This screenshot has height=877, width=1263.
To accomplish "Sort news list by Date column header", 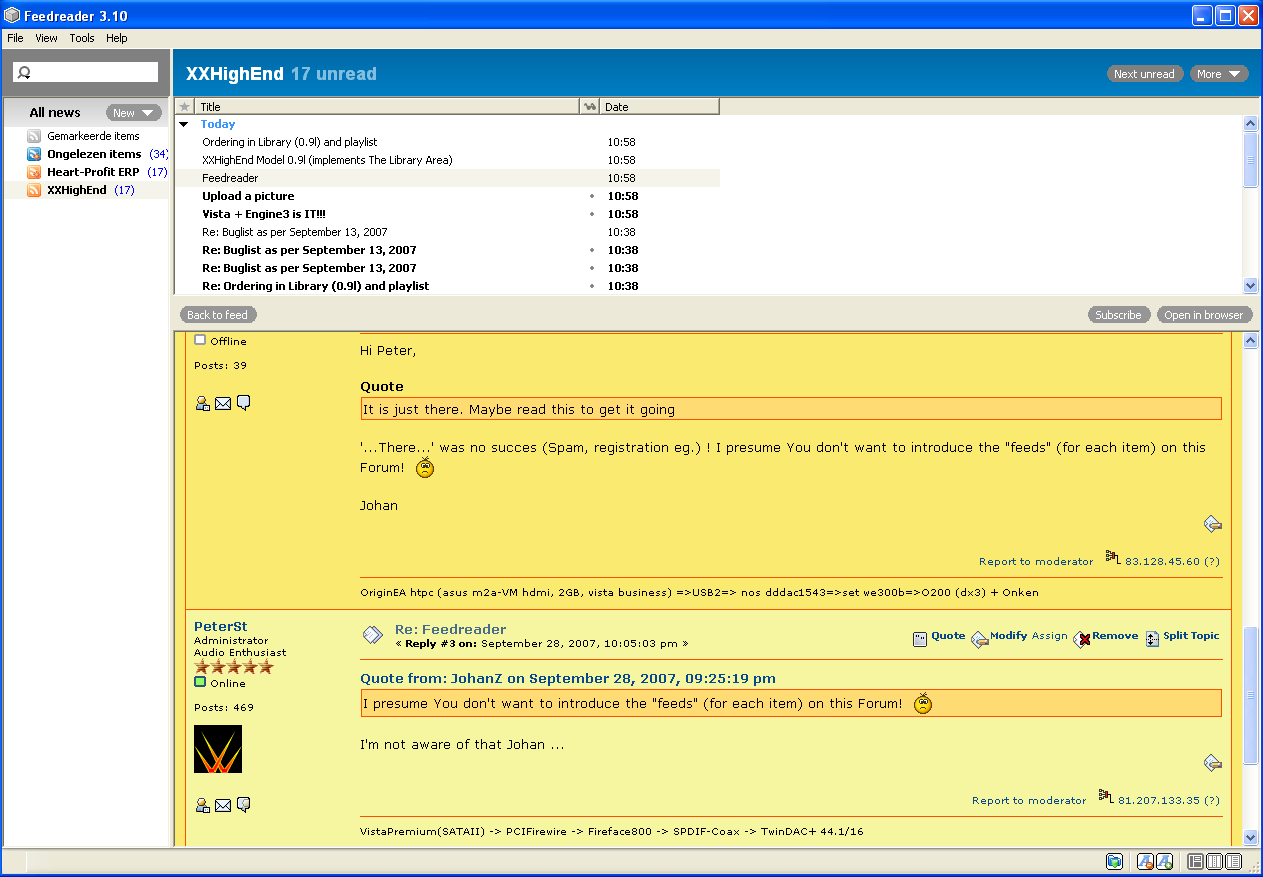I will click(x=660, y=107).
